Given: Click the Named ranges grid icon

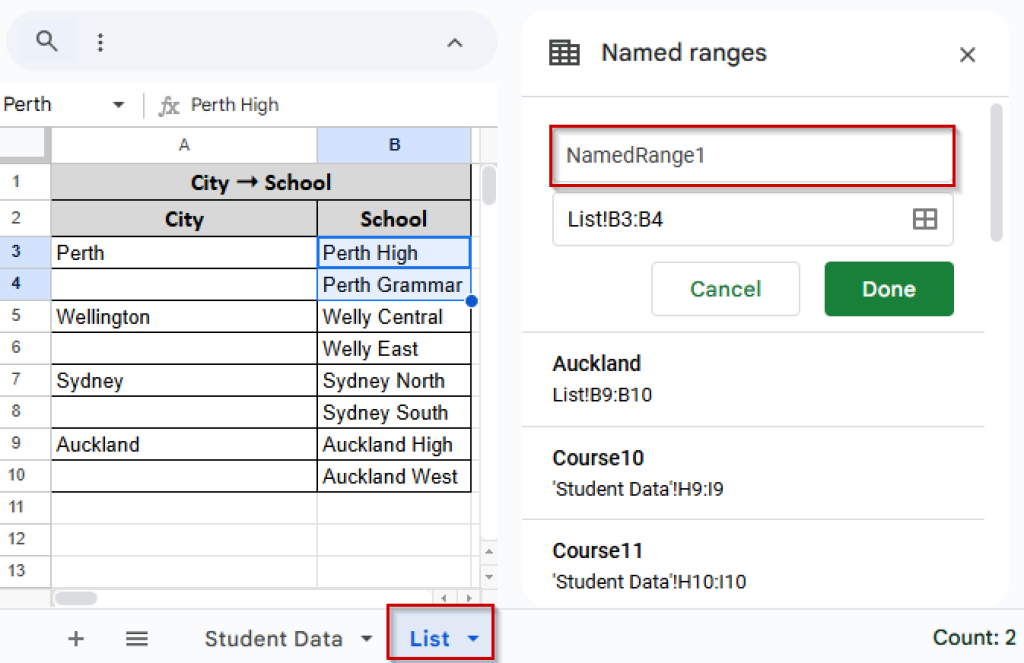Looking at the screenshot, I should coord(563,52).
